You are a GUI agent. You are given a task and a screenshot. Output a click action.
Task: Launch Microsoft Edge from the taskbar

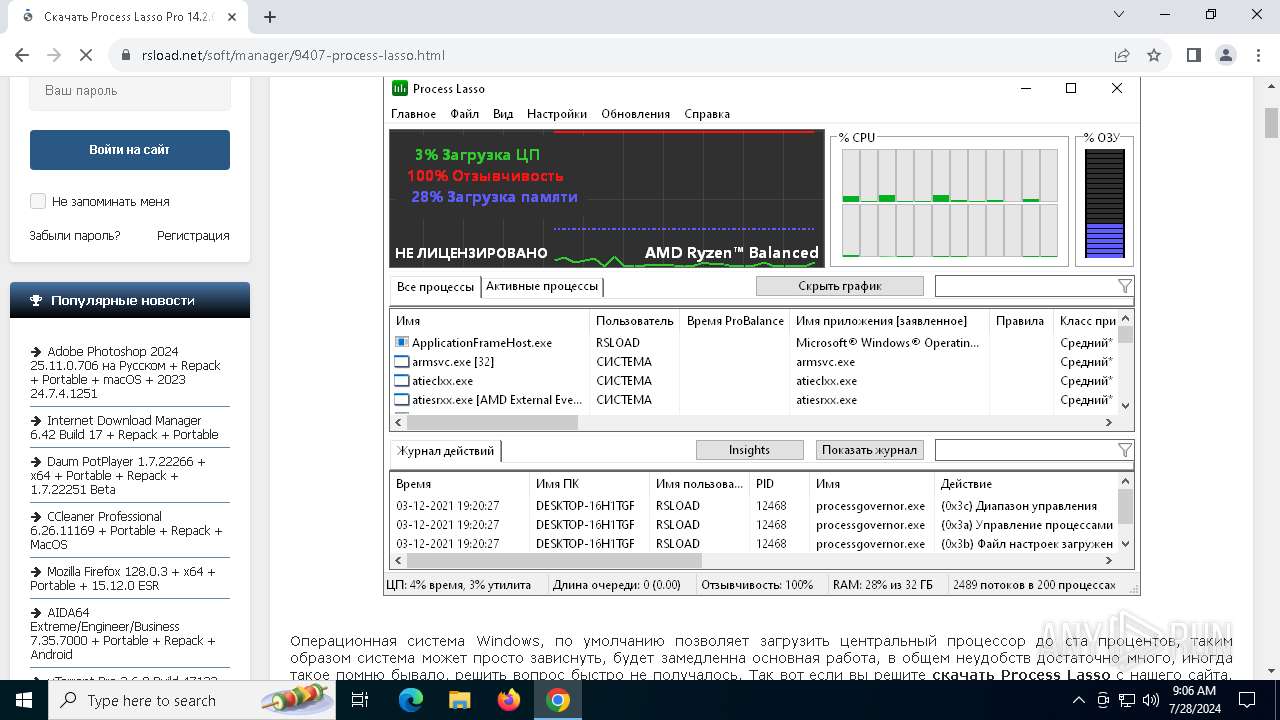coord(411,700)
